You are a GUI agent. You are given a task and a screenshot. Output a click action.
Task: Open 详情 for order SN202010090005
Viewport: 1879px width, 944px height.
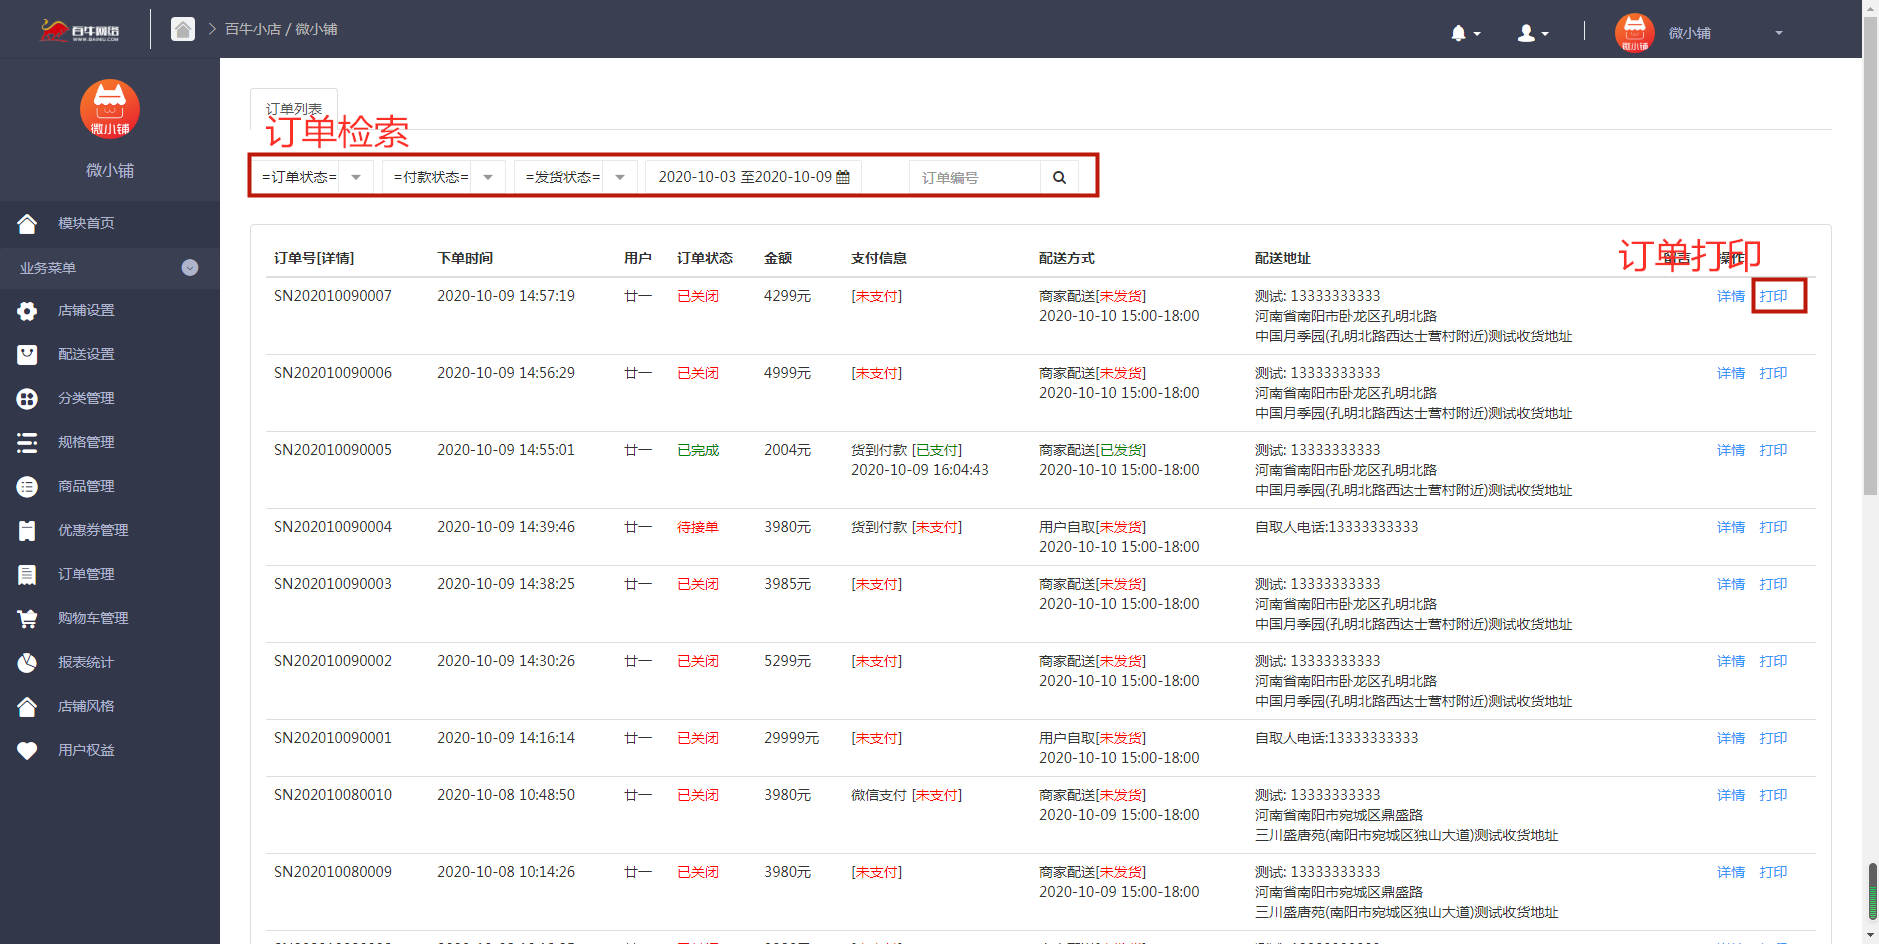click(1731, 450)
